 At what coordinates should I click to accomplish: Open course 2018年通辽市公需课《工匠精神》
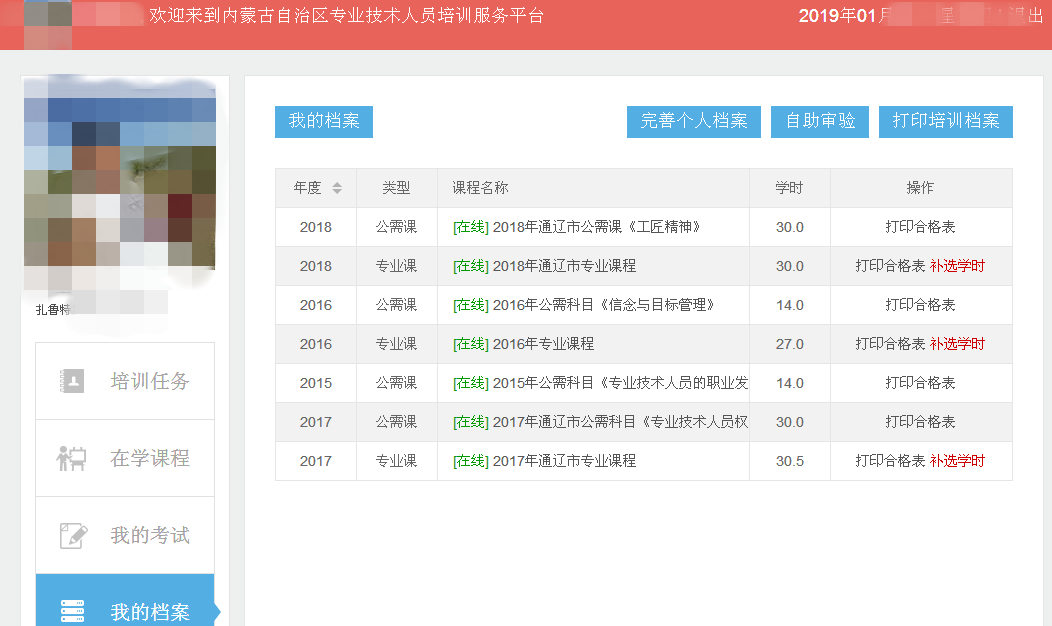point(596,227)
